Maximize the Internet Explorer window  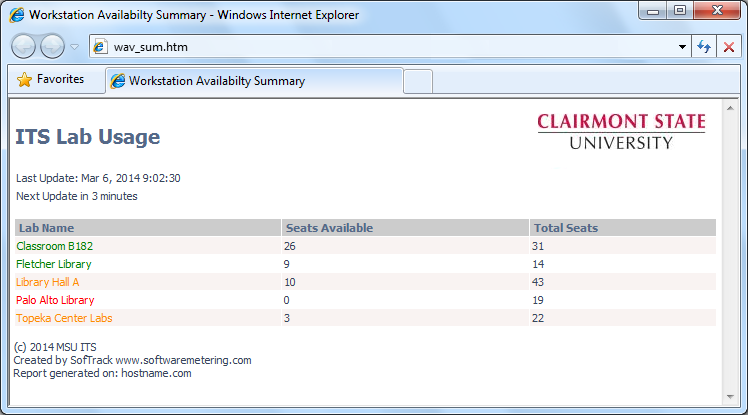coord(680,10)
